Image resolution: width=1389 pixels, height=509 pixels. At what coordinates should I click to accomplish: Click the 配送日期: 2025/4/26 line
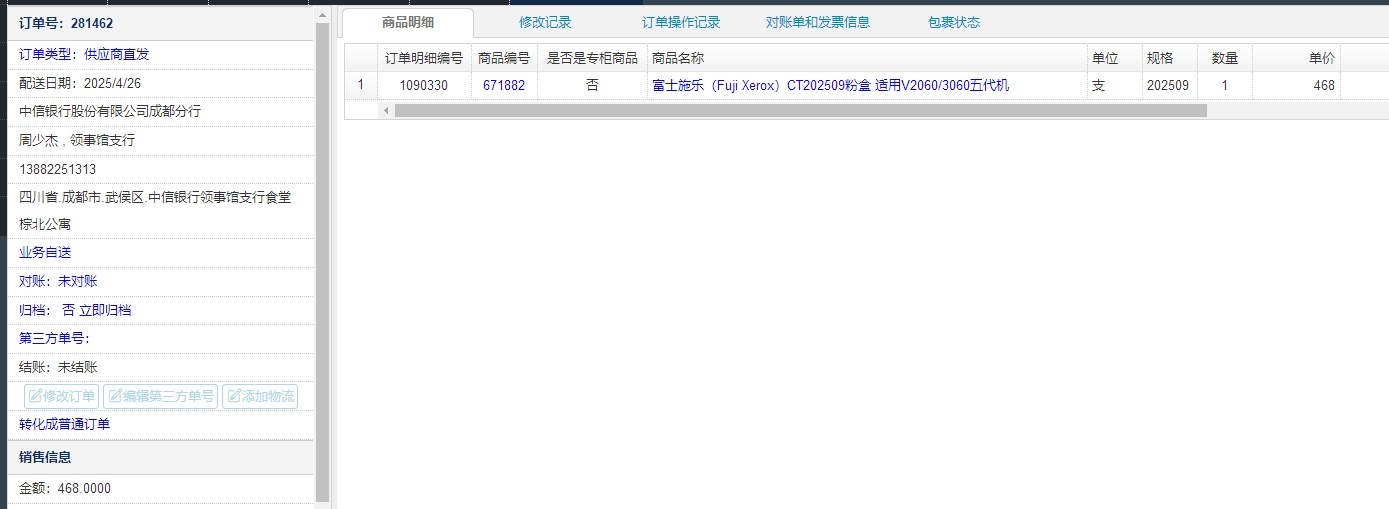tap(80, 83)
